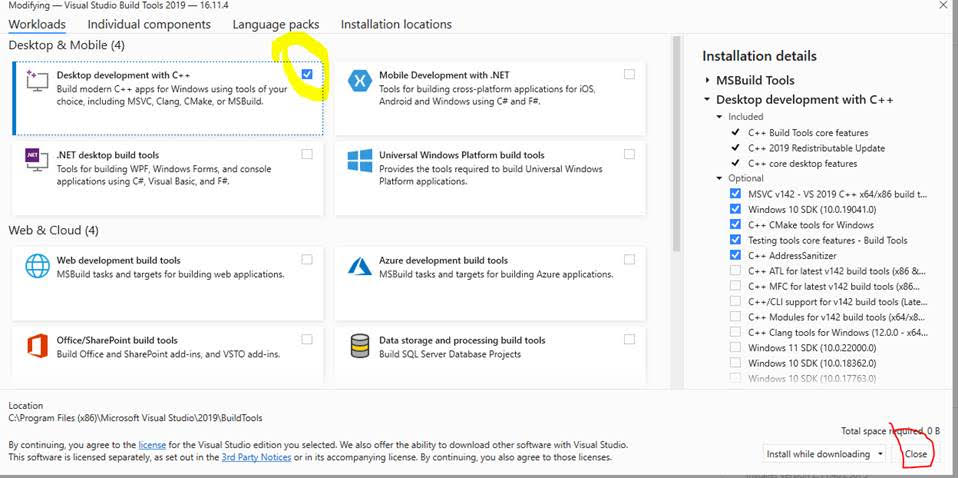Enable C++ ATL for latest v142 build tools
The width and height of the screenshot is (958, 478).
pyautogui.click(x=735, y=270)
